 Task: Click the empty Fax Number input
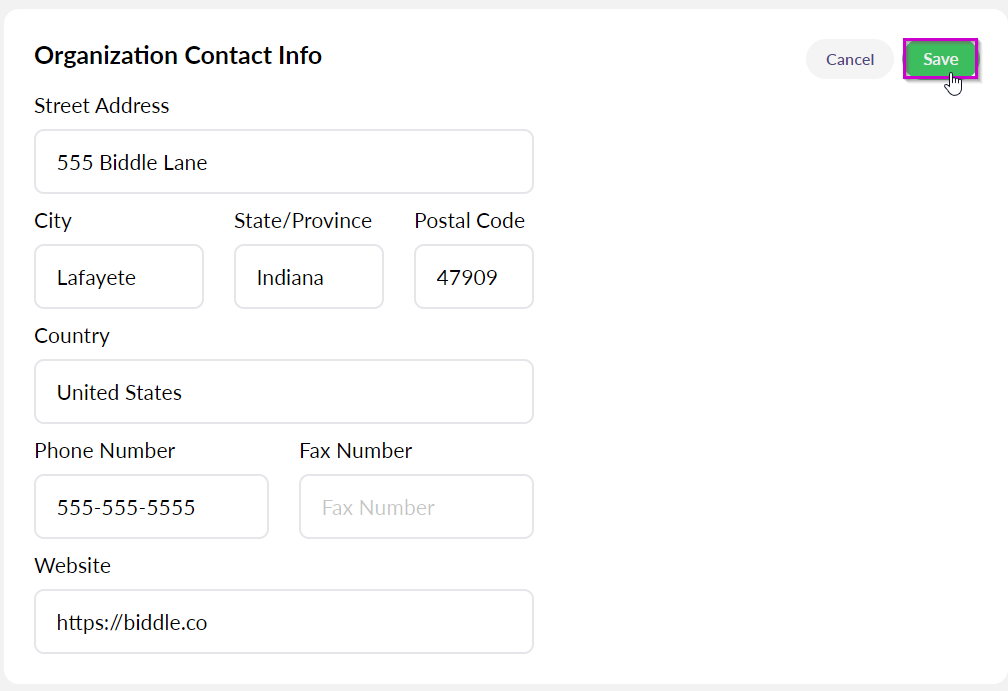coord(416,507)
